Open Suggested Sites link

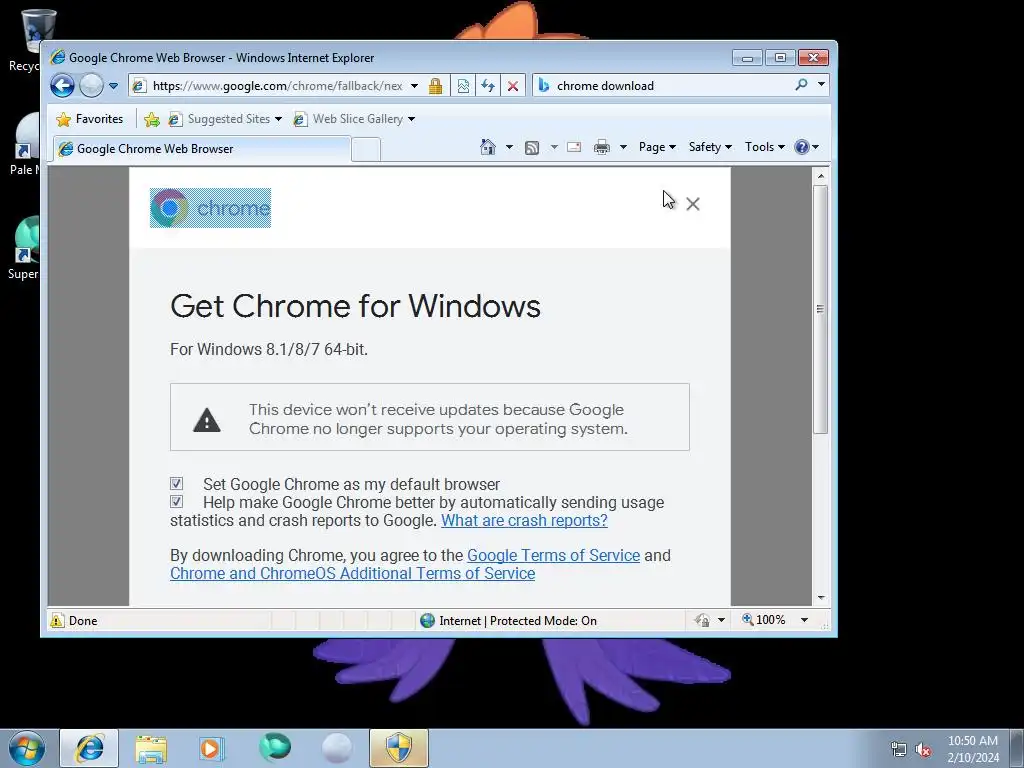click(225, 119)
